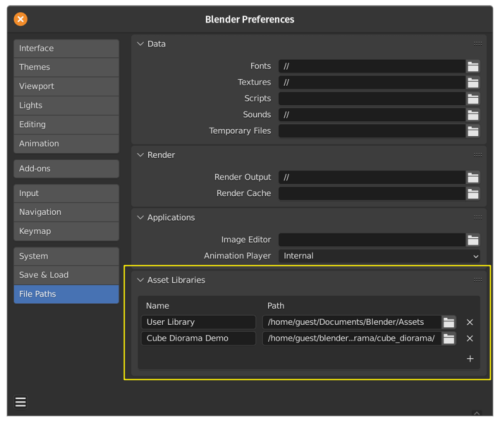The height and width of the screenshot is (423, 500).
Task: Open folder browser for Fonts path
Action: [473, 66]
